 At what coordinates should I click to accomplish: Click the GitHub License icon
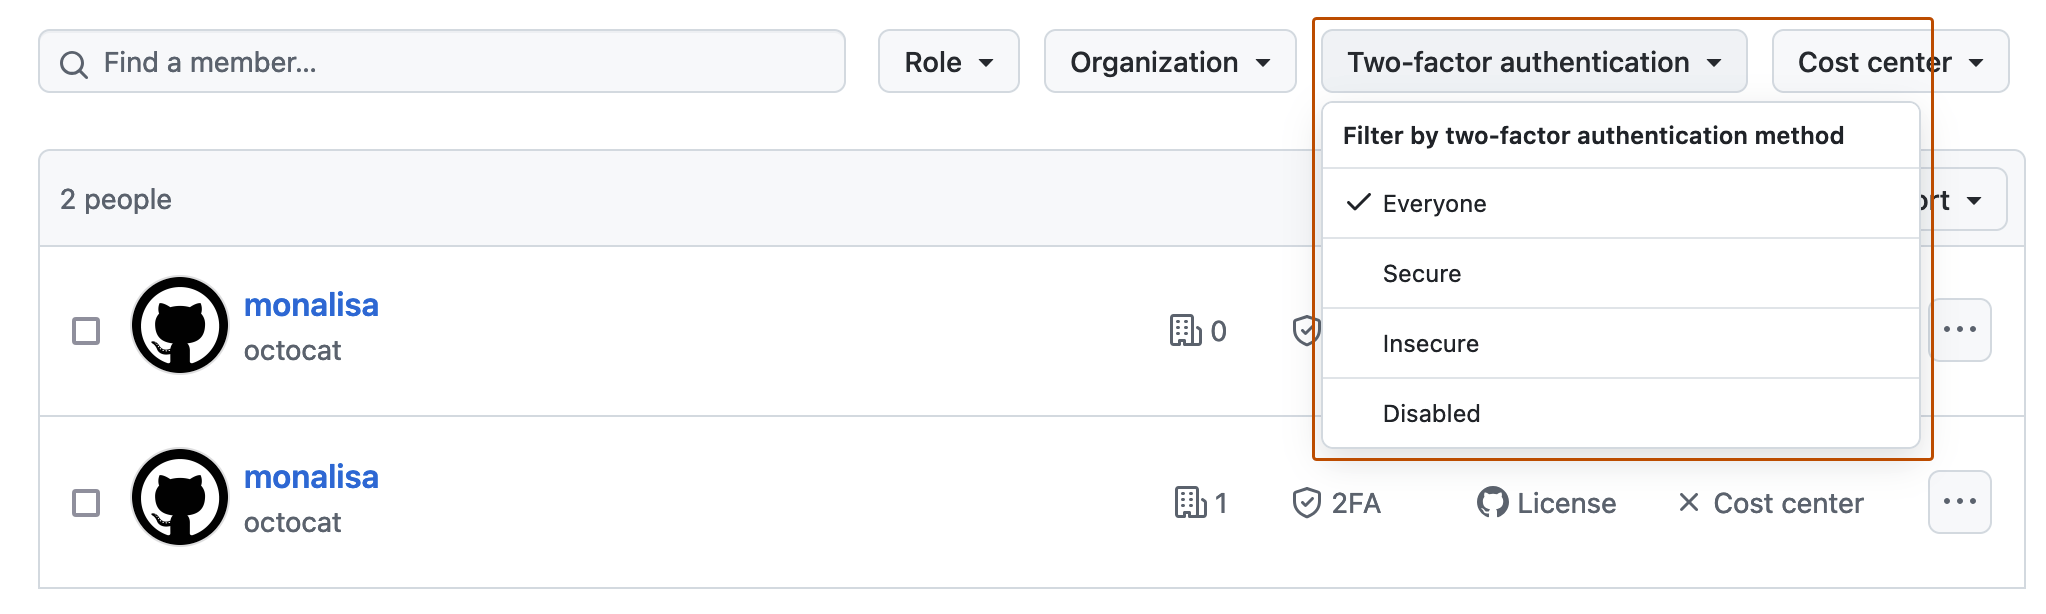pos(1491,503)
